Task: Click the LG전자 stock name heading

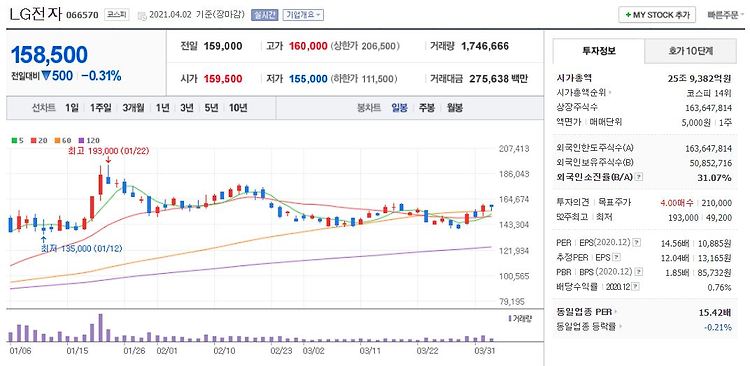Action: click(x=36, y=14)
